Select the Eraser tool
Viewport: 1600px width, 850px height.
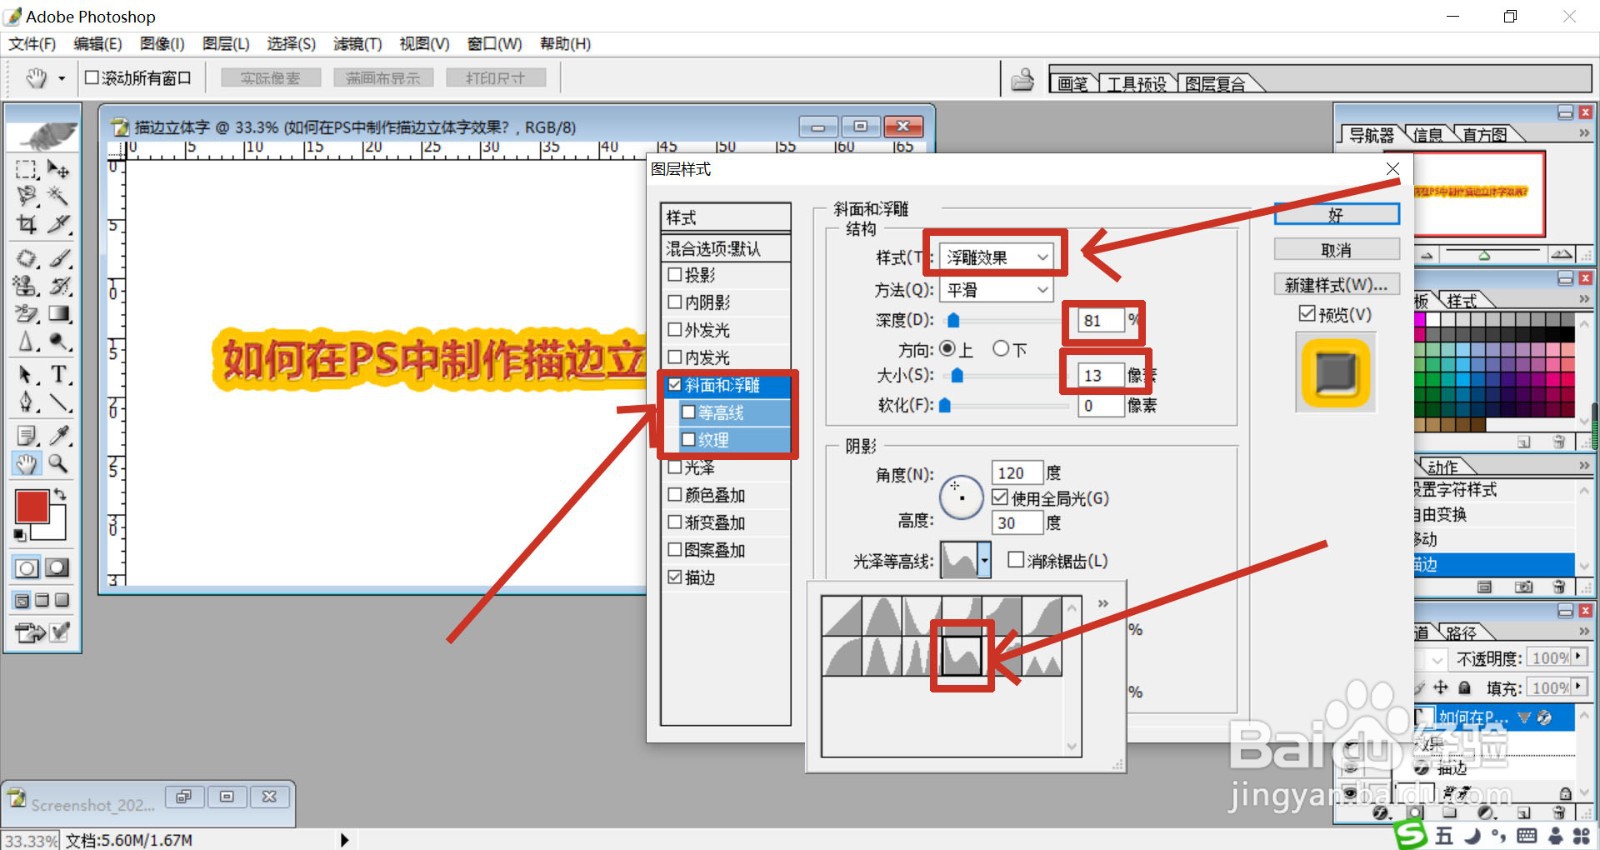(x=27, y=314)
